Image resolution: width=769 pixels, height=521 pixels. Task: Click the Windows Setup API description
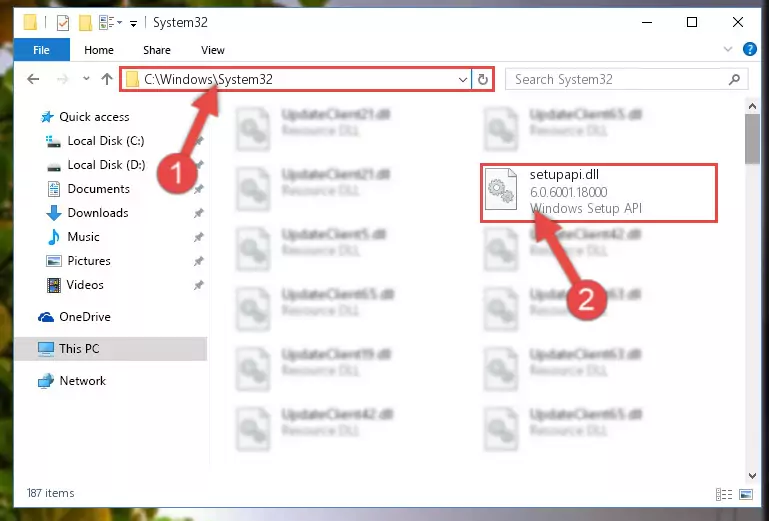coord(586,208)
